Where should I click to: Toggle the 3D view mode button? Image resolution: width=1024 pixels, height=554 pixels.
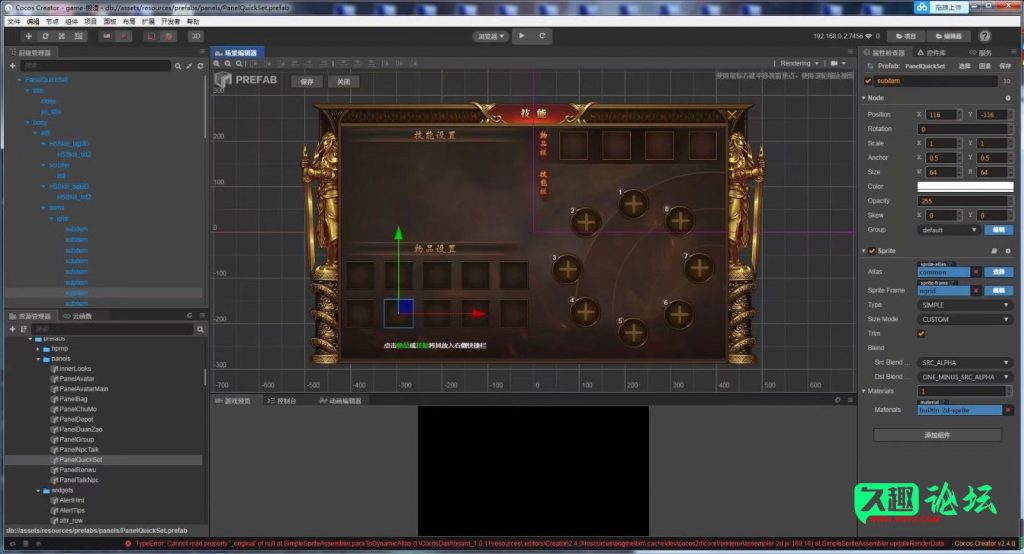tap(195, 37)
